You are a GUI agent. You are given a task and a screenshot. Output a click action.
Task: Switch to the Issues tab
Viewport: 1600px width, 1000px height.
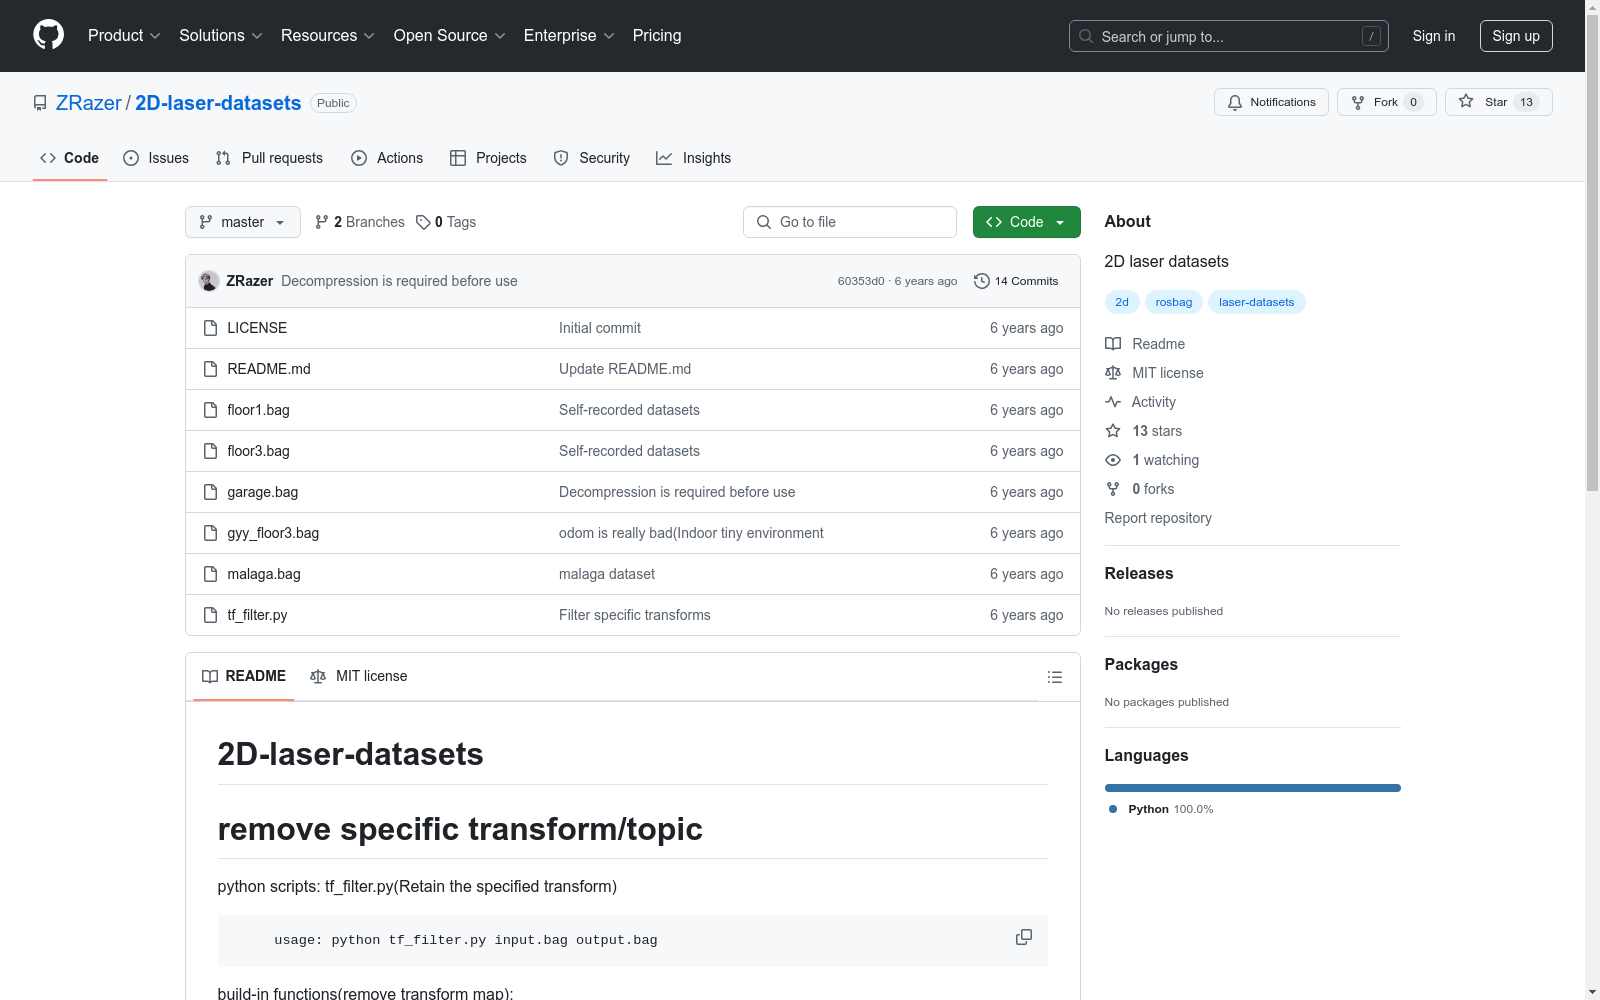point(156,158)
